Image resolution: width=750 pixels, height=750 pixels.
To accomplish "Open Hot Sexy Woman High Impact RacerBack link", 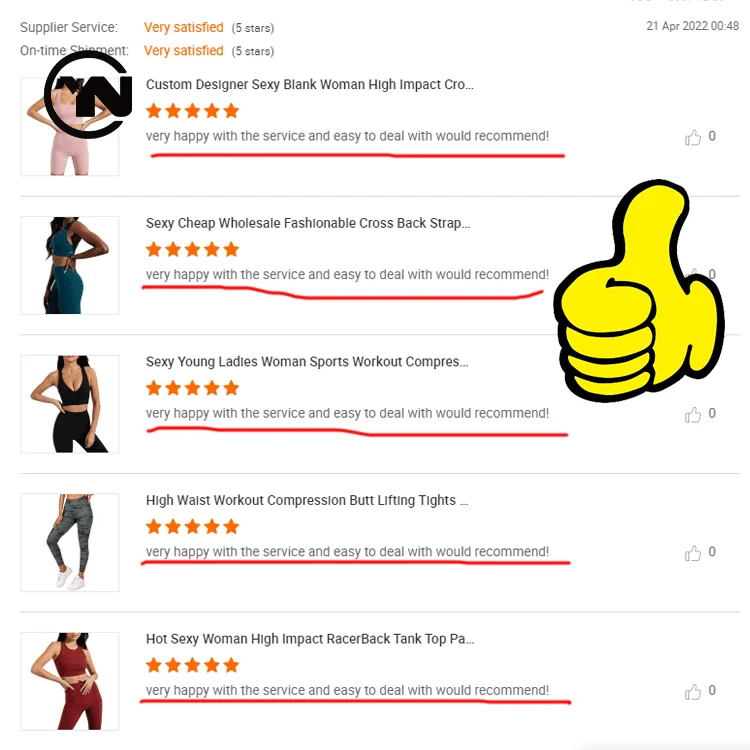I will pyautogui.click(x=310, y=639).
